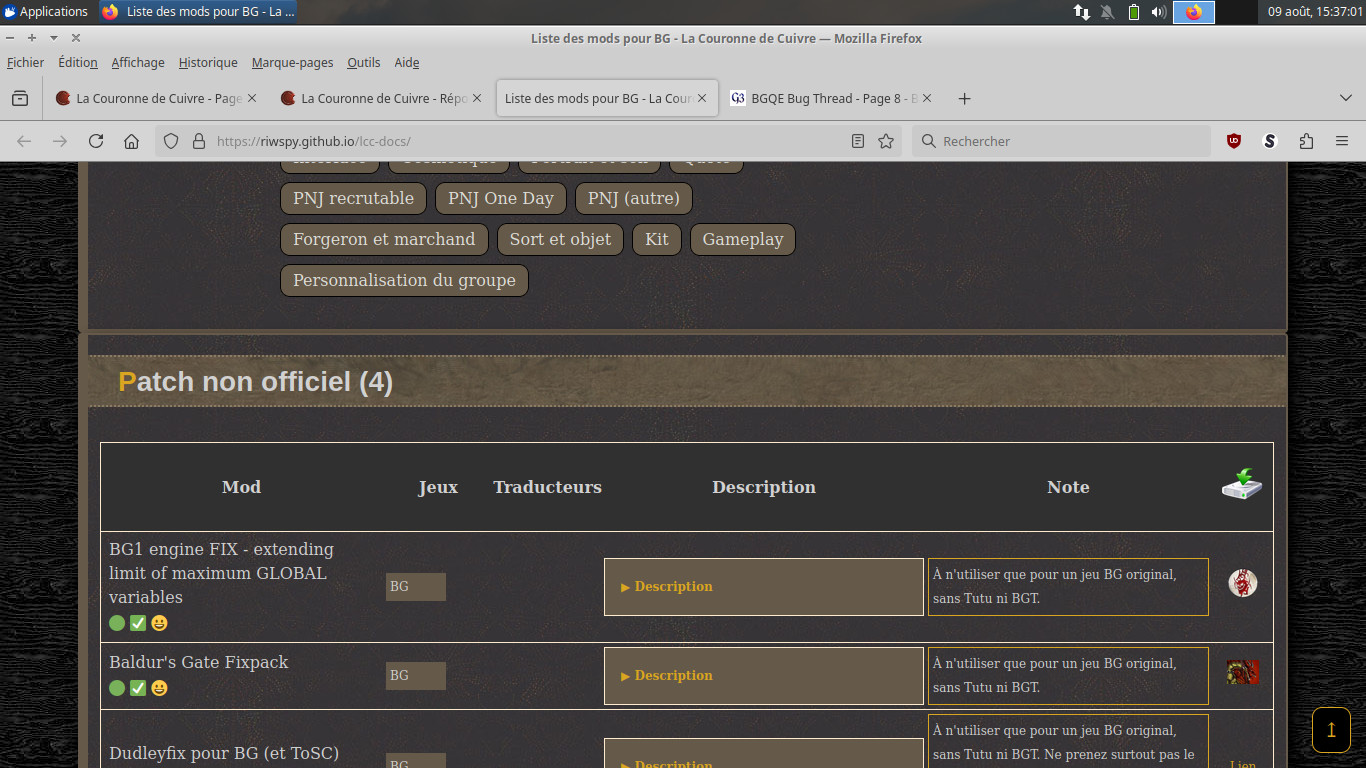The height and width of the screenshot is (768, 1366).
Task: Click the scroll-to-top arrow button
Action: [1331, 730]
